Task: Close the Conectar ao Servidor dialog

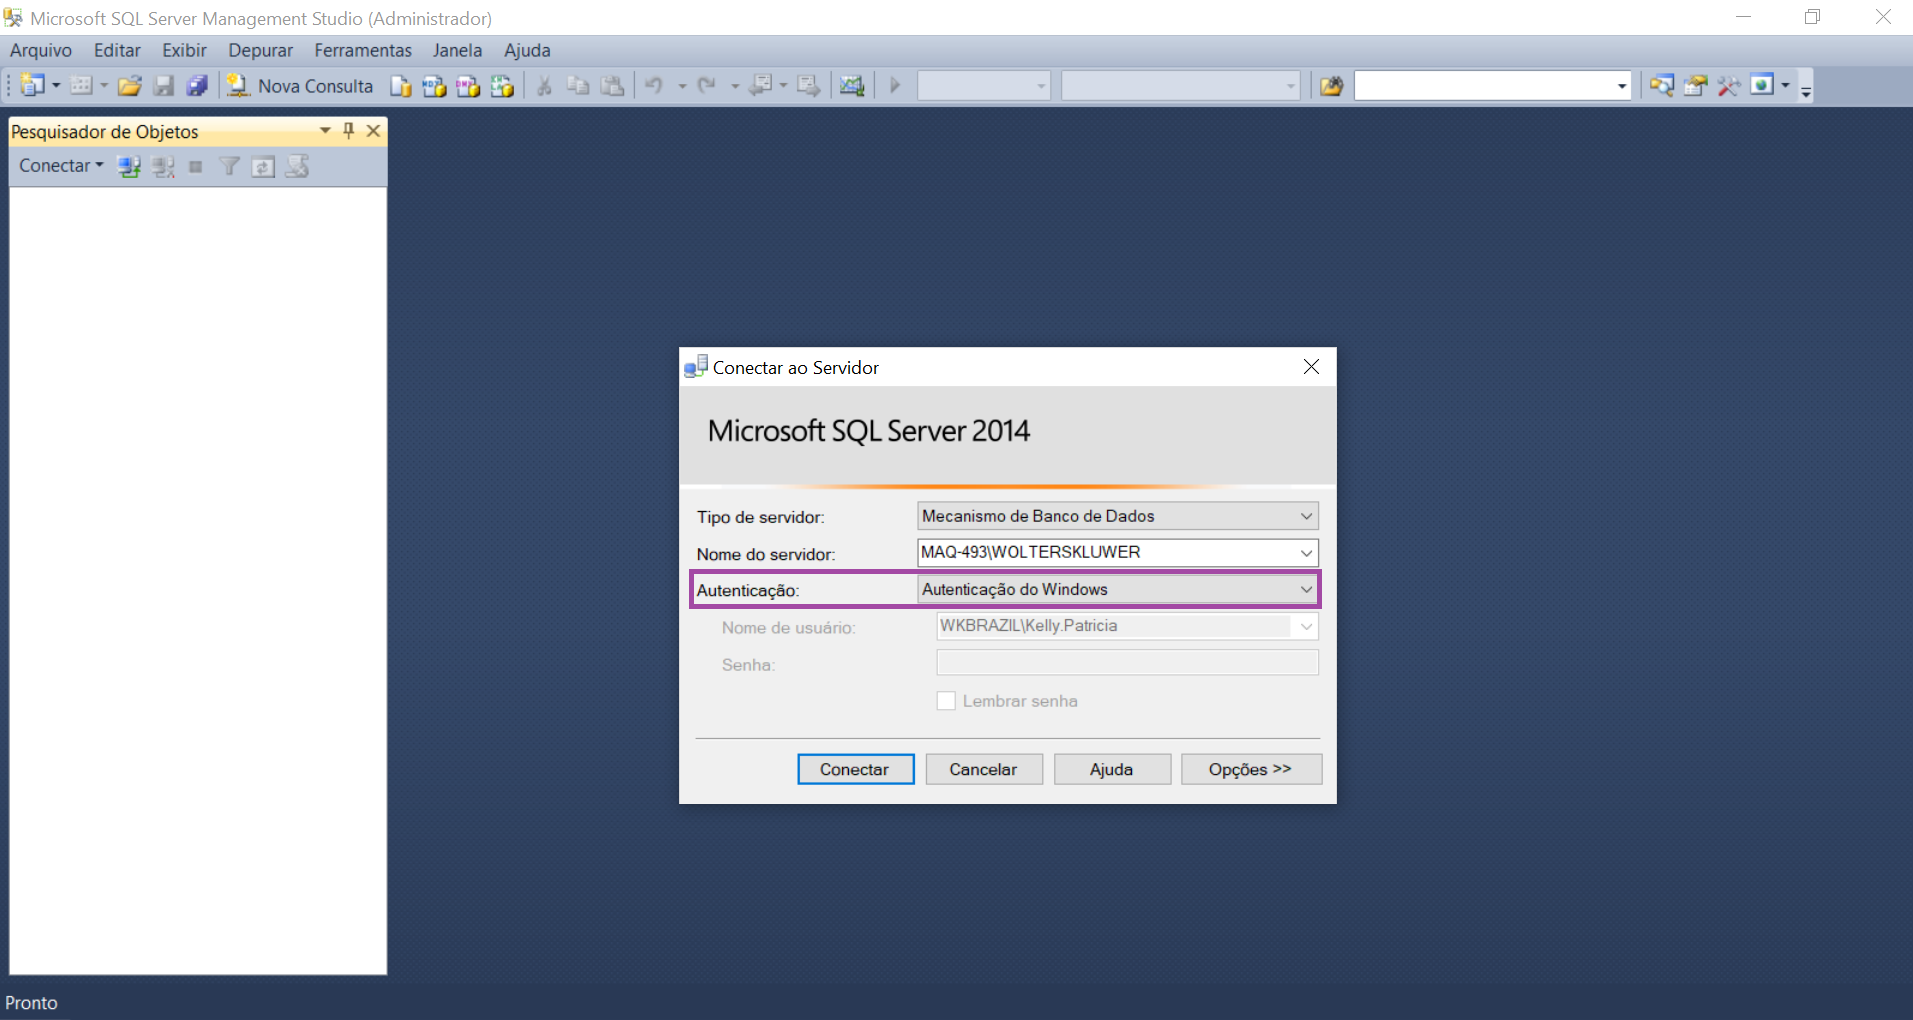Action: click(x=1311, y=367)
